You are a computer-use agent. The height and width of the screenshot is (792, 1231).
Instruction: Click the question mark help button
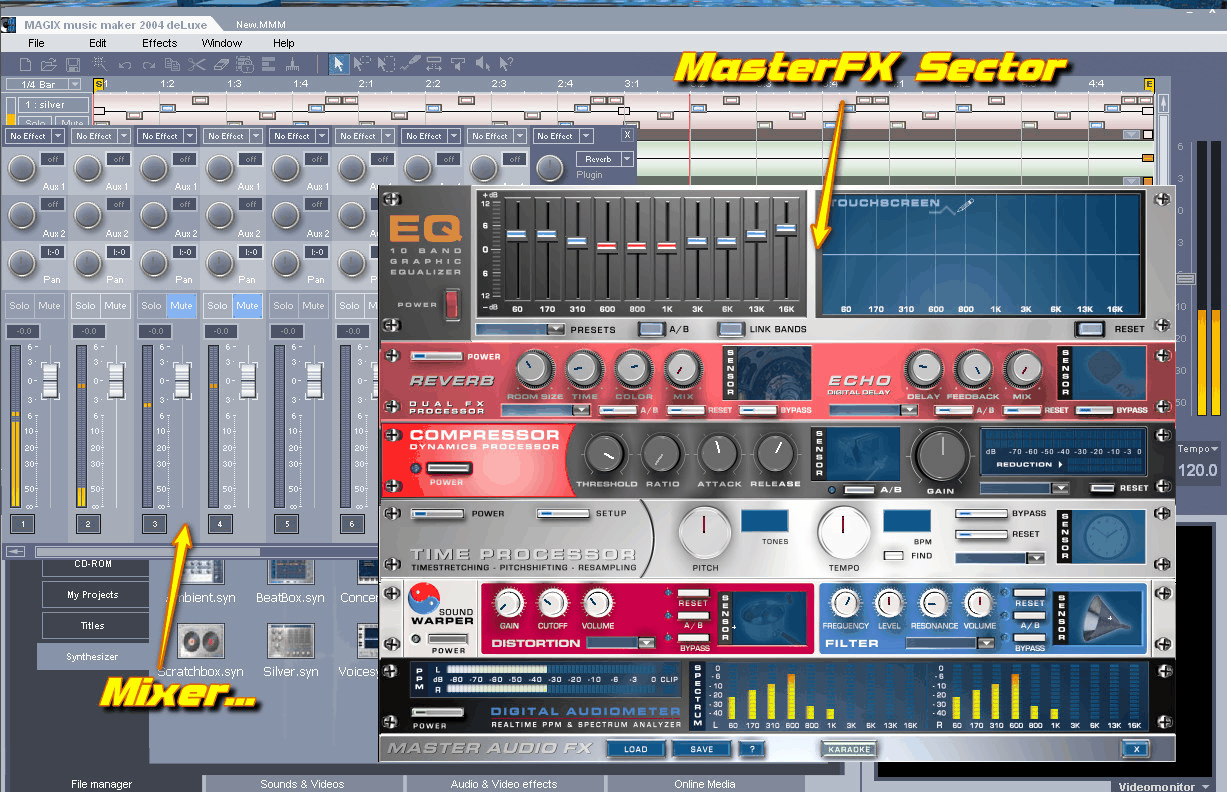pos(751,749)
